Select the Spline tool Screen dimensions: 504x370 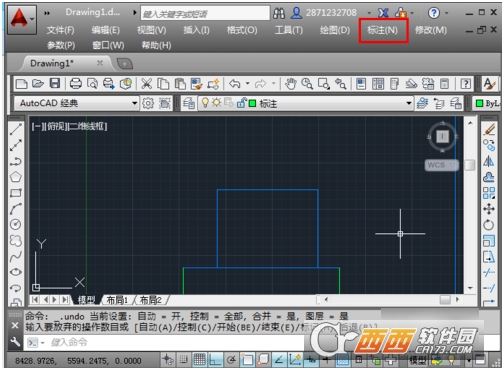(x=16, y=256)
